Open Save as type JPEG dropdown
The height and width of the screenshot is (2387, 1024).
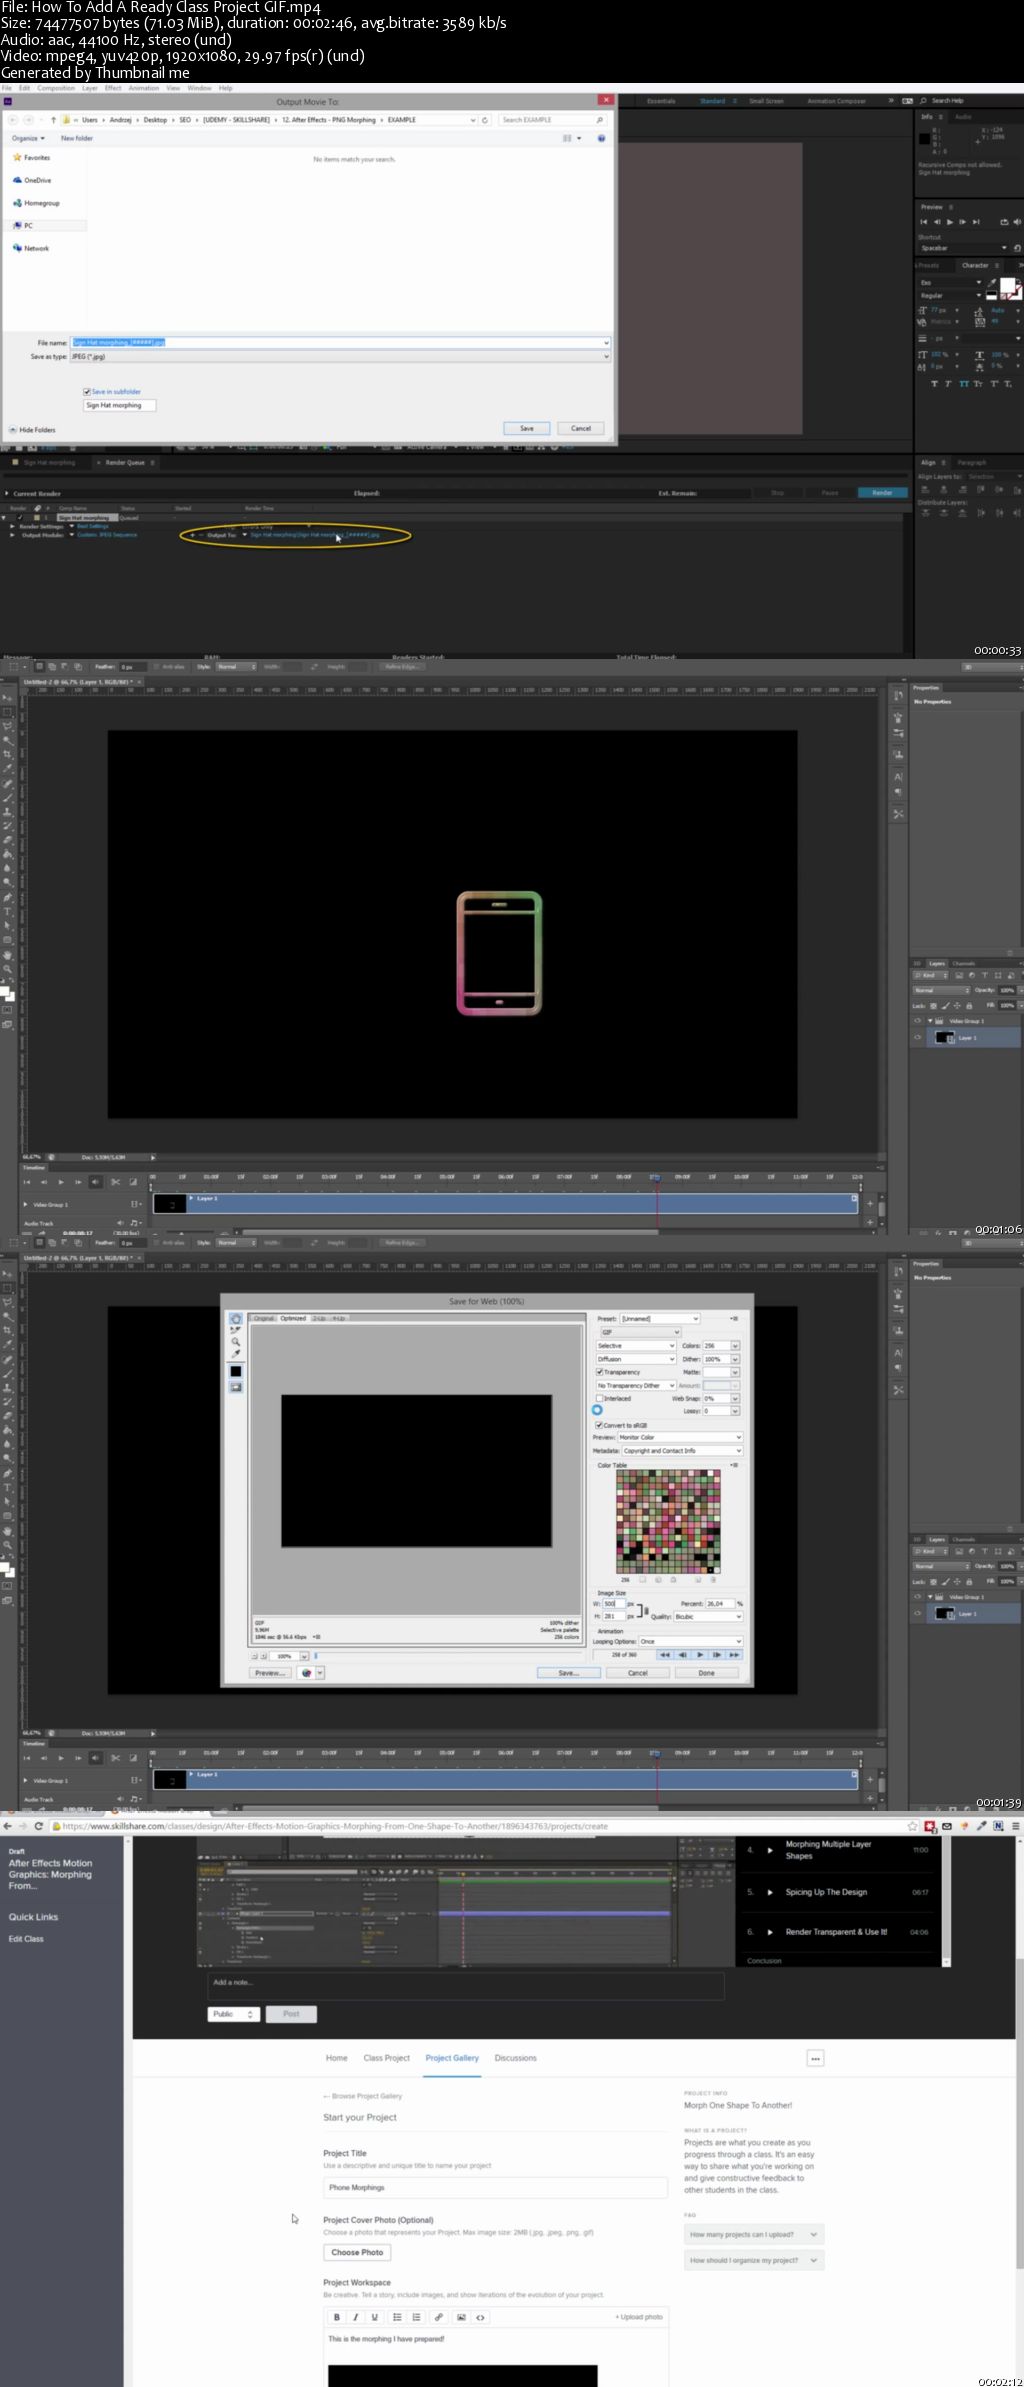pos(340,356)
